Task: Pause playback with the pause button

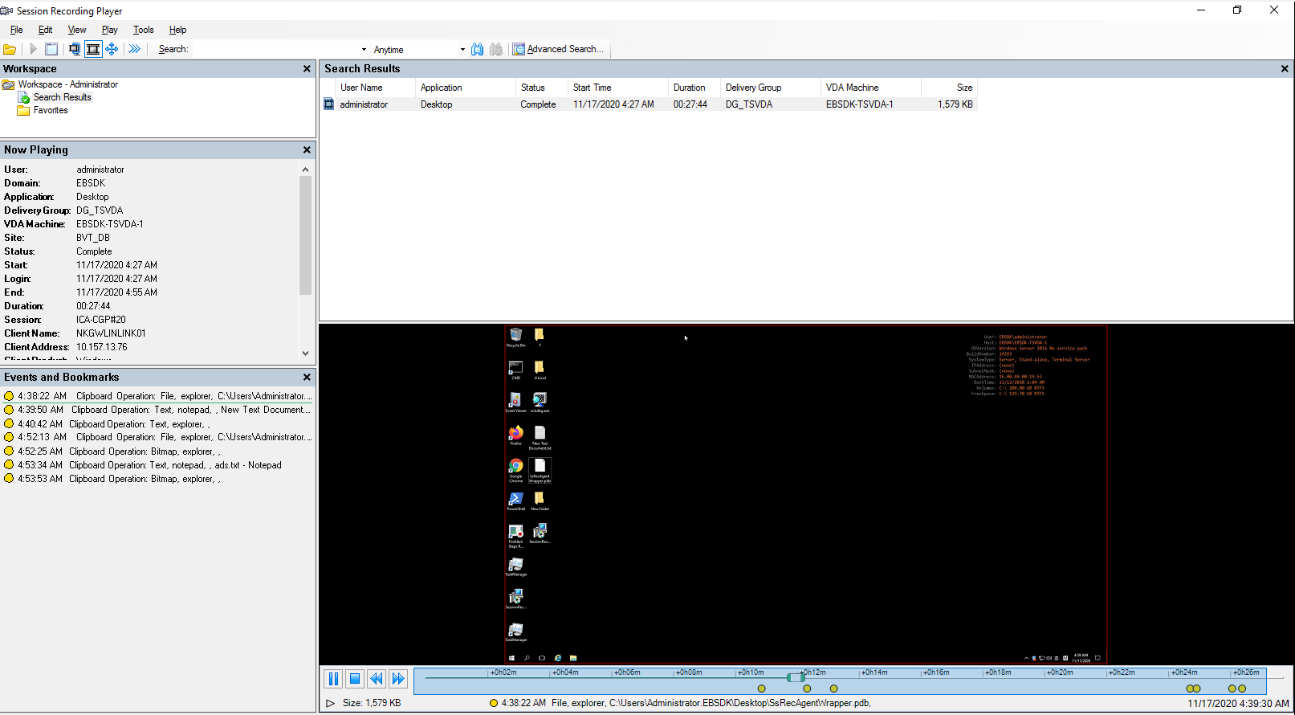Action: 333,679
